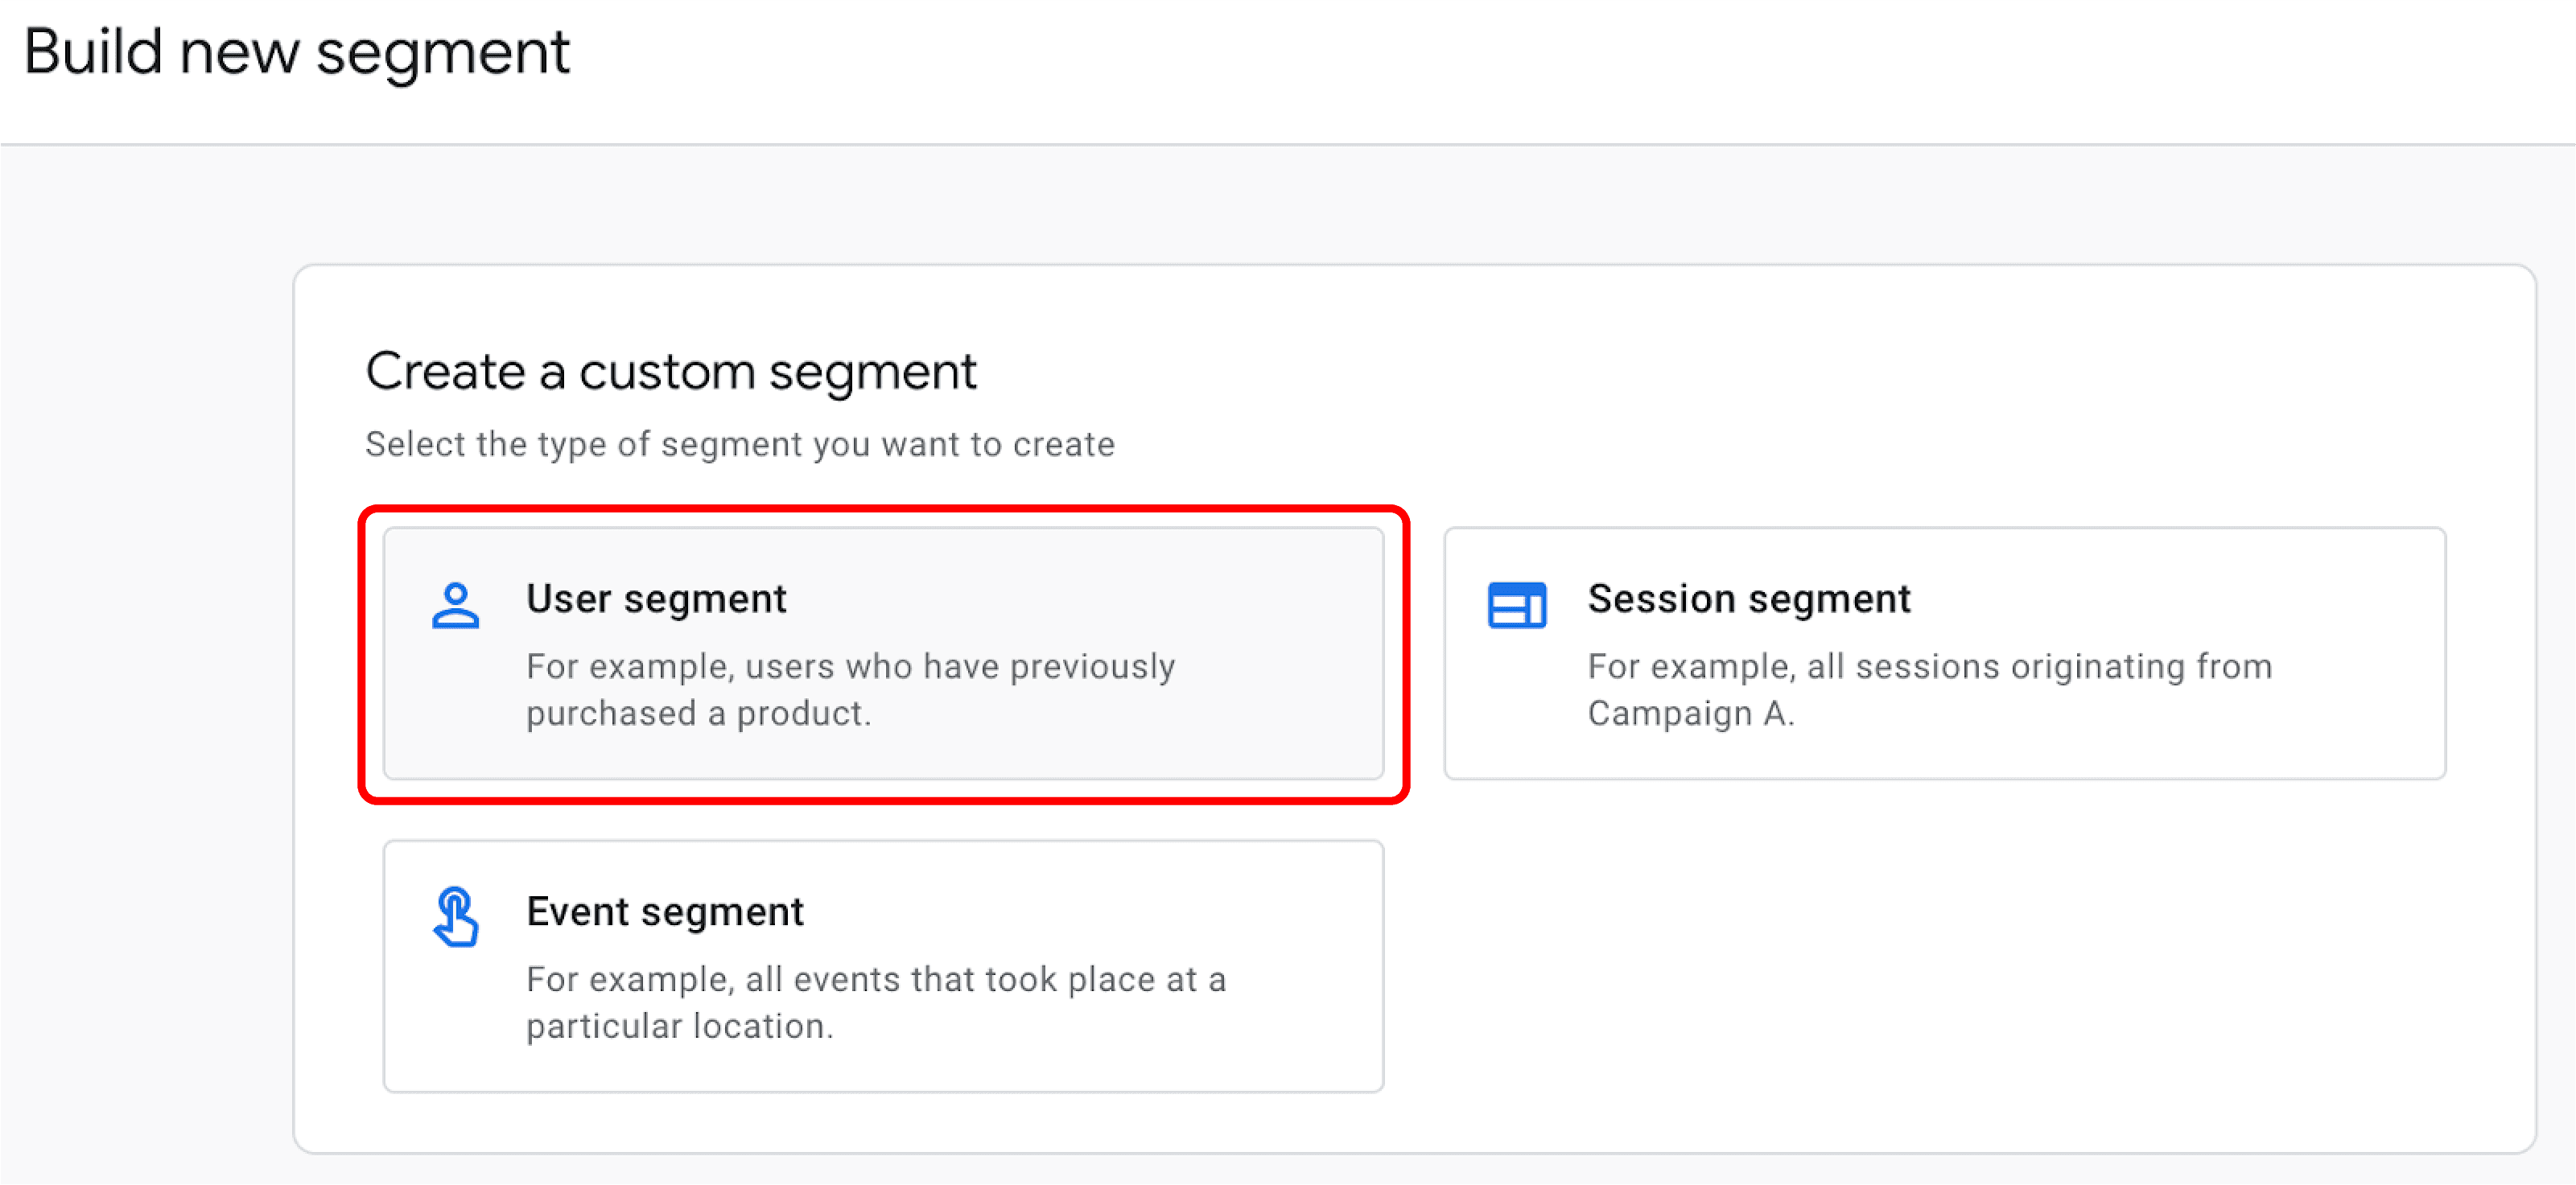This screenshot has width=2576, height=1185.
Task: Click the blue person icon on User segment
Action: point(456,605)
